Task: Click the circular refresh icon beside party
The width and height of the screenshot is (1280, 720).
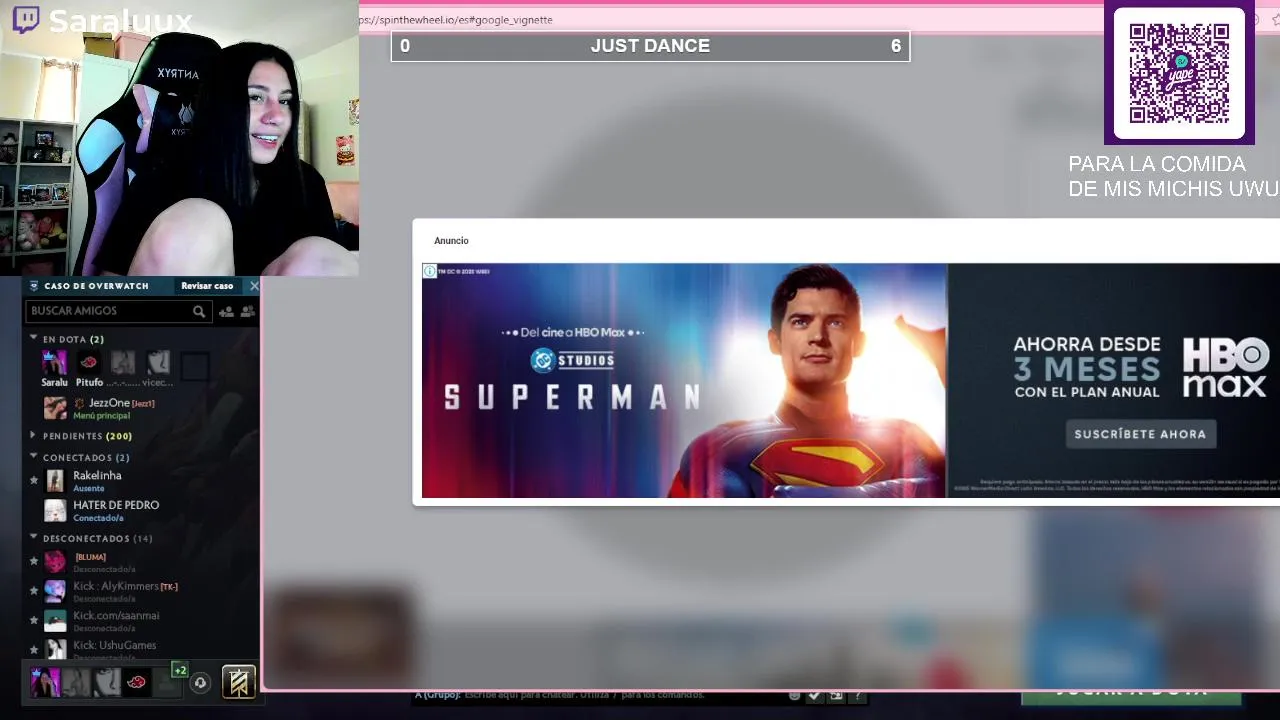Action: click(x=200, y=683)
